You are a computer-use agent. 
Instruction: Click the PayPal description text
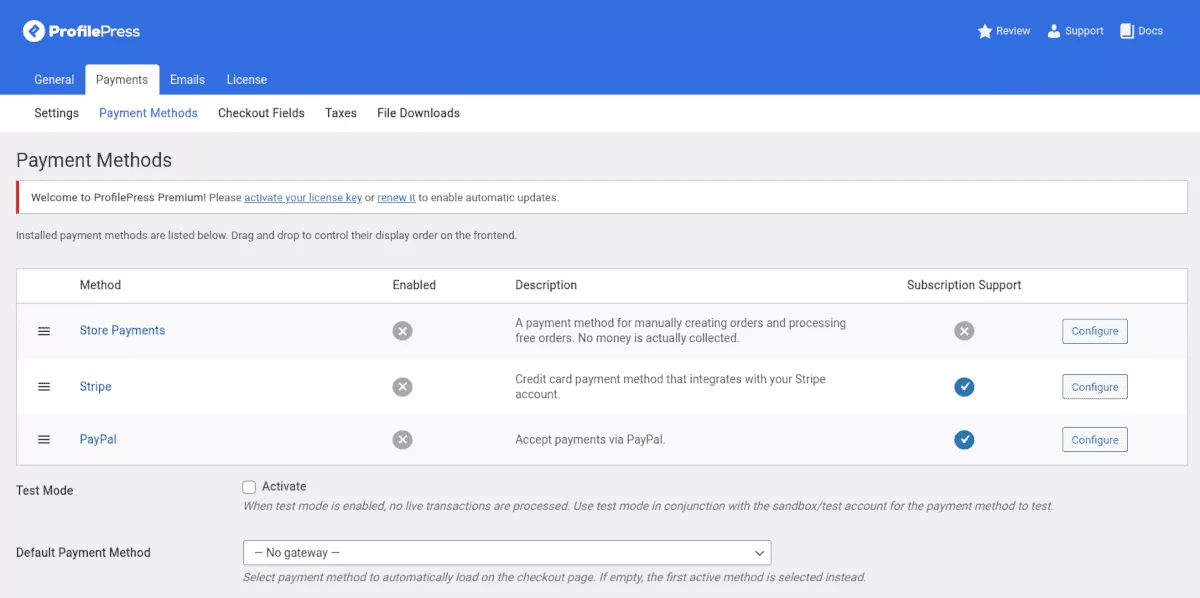[x=590, y=440]
